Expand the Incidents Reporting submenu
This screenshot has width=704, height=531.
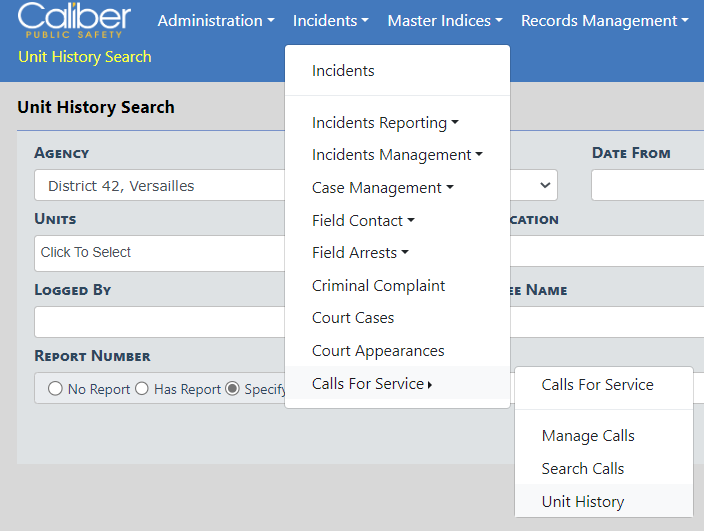tap(385, 123)
